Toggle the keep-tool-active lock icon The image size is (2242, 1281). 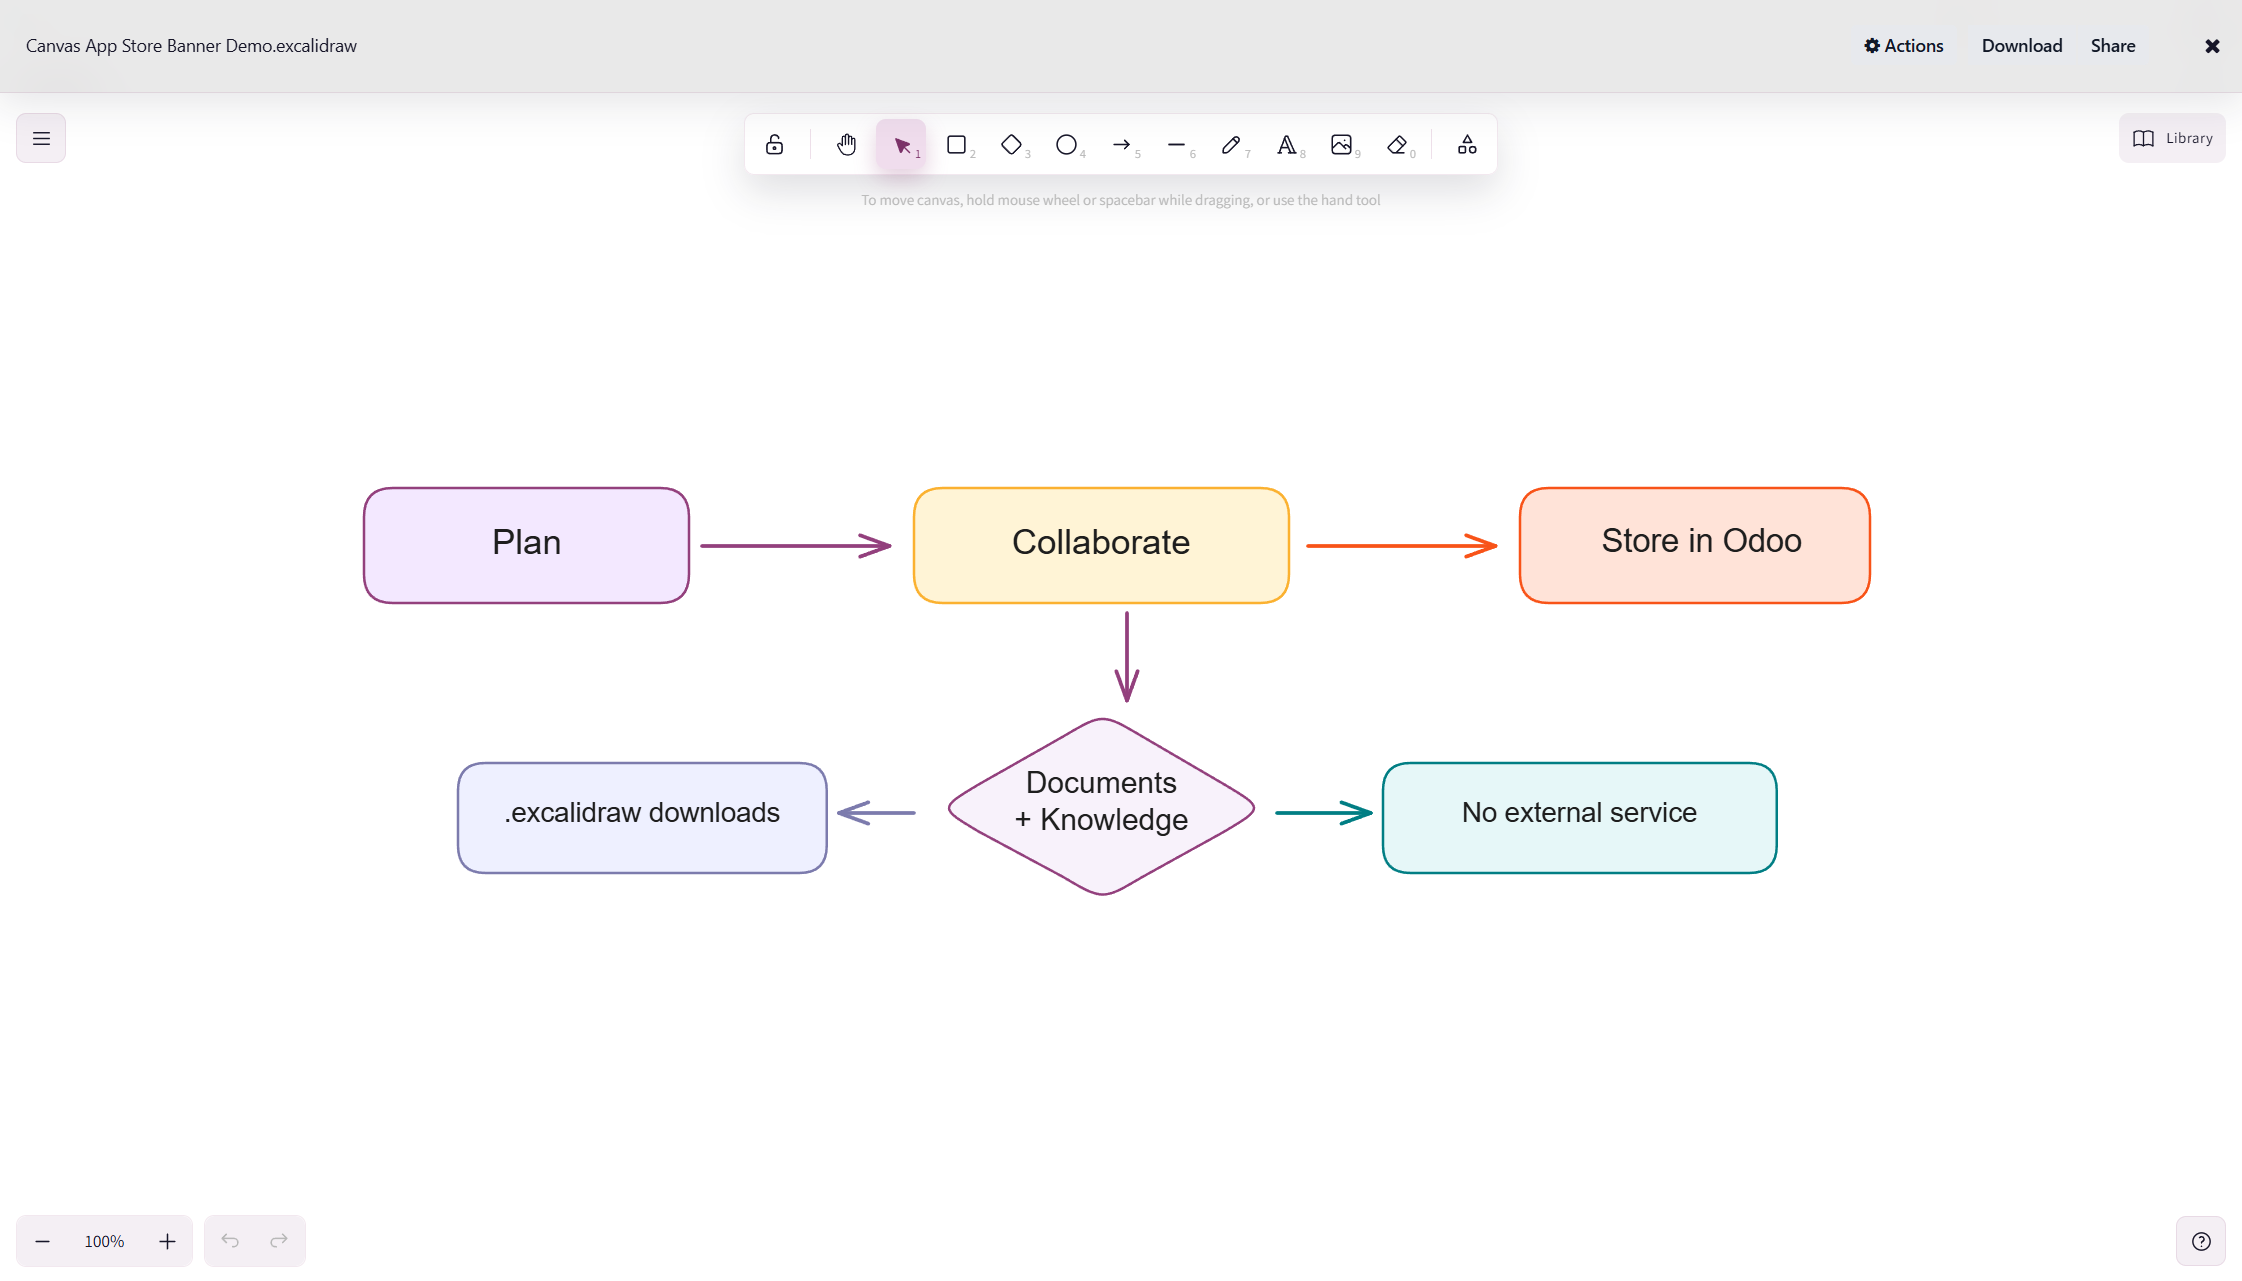click(774, 145)
